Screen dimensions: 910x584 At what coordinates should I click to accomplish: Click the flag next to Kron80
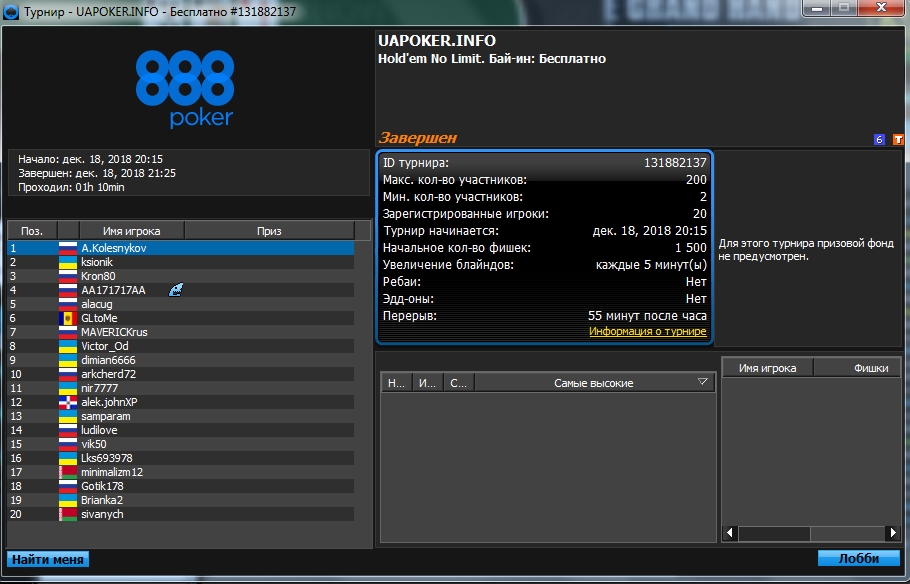tap(68, 276)
